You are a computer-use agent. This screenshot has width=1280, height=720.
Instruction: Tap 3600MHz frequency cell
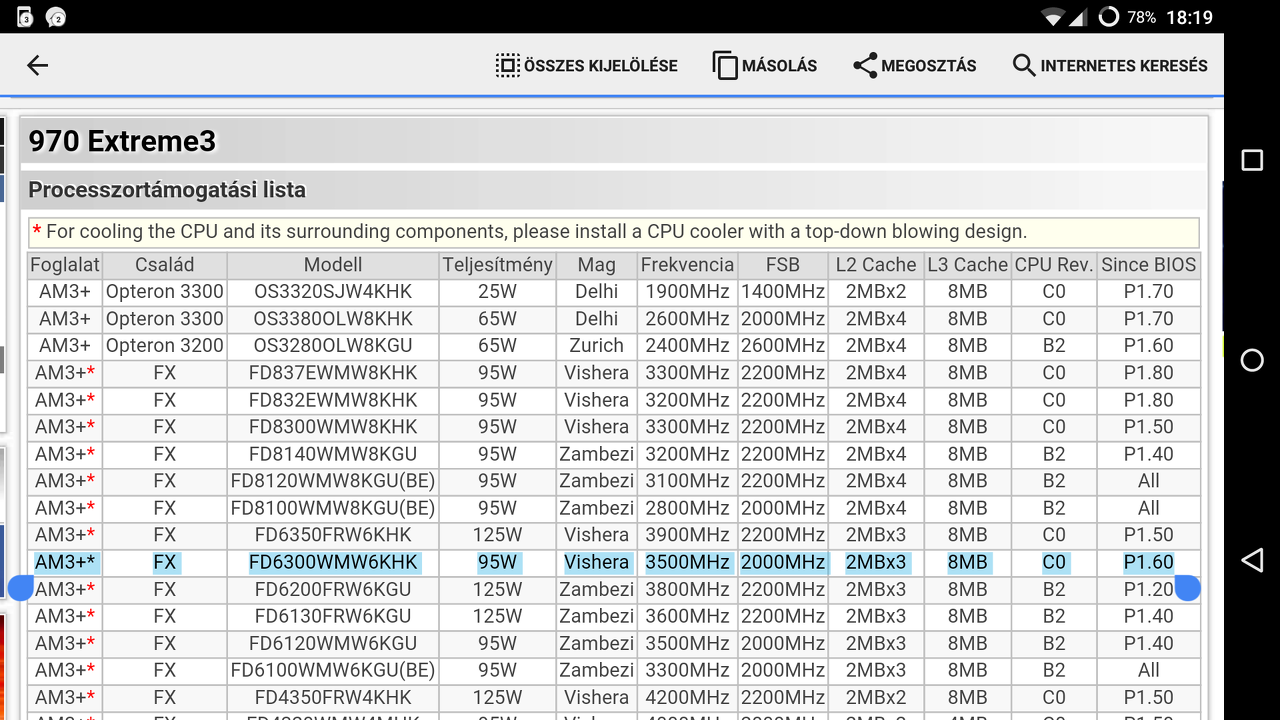point(688,616)
